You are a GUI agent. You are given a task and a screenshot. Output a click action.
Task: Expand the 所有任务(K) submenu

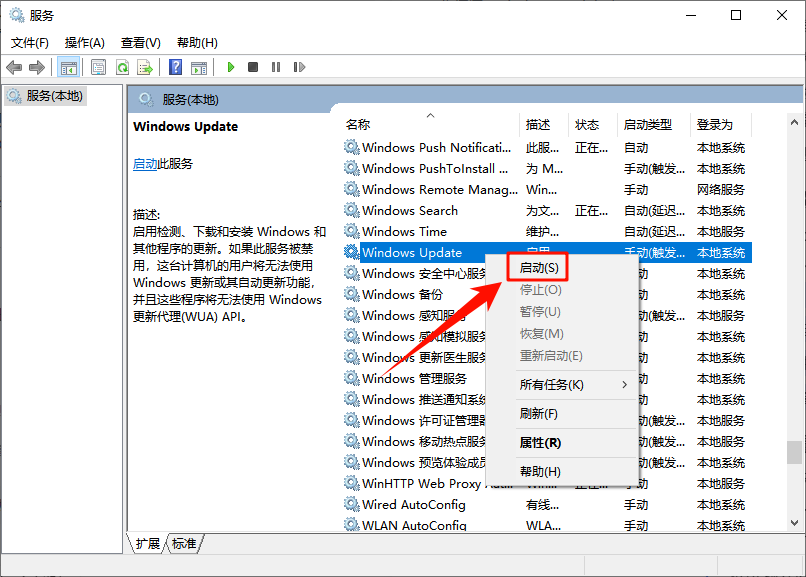[548, 383]
